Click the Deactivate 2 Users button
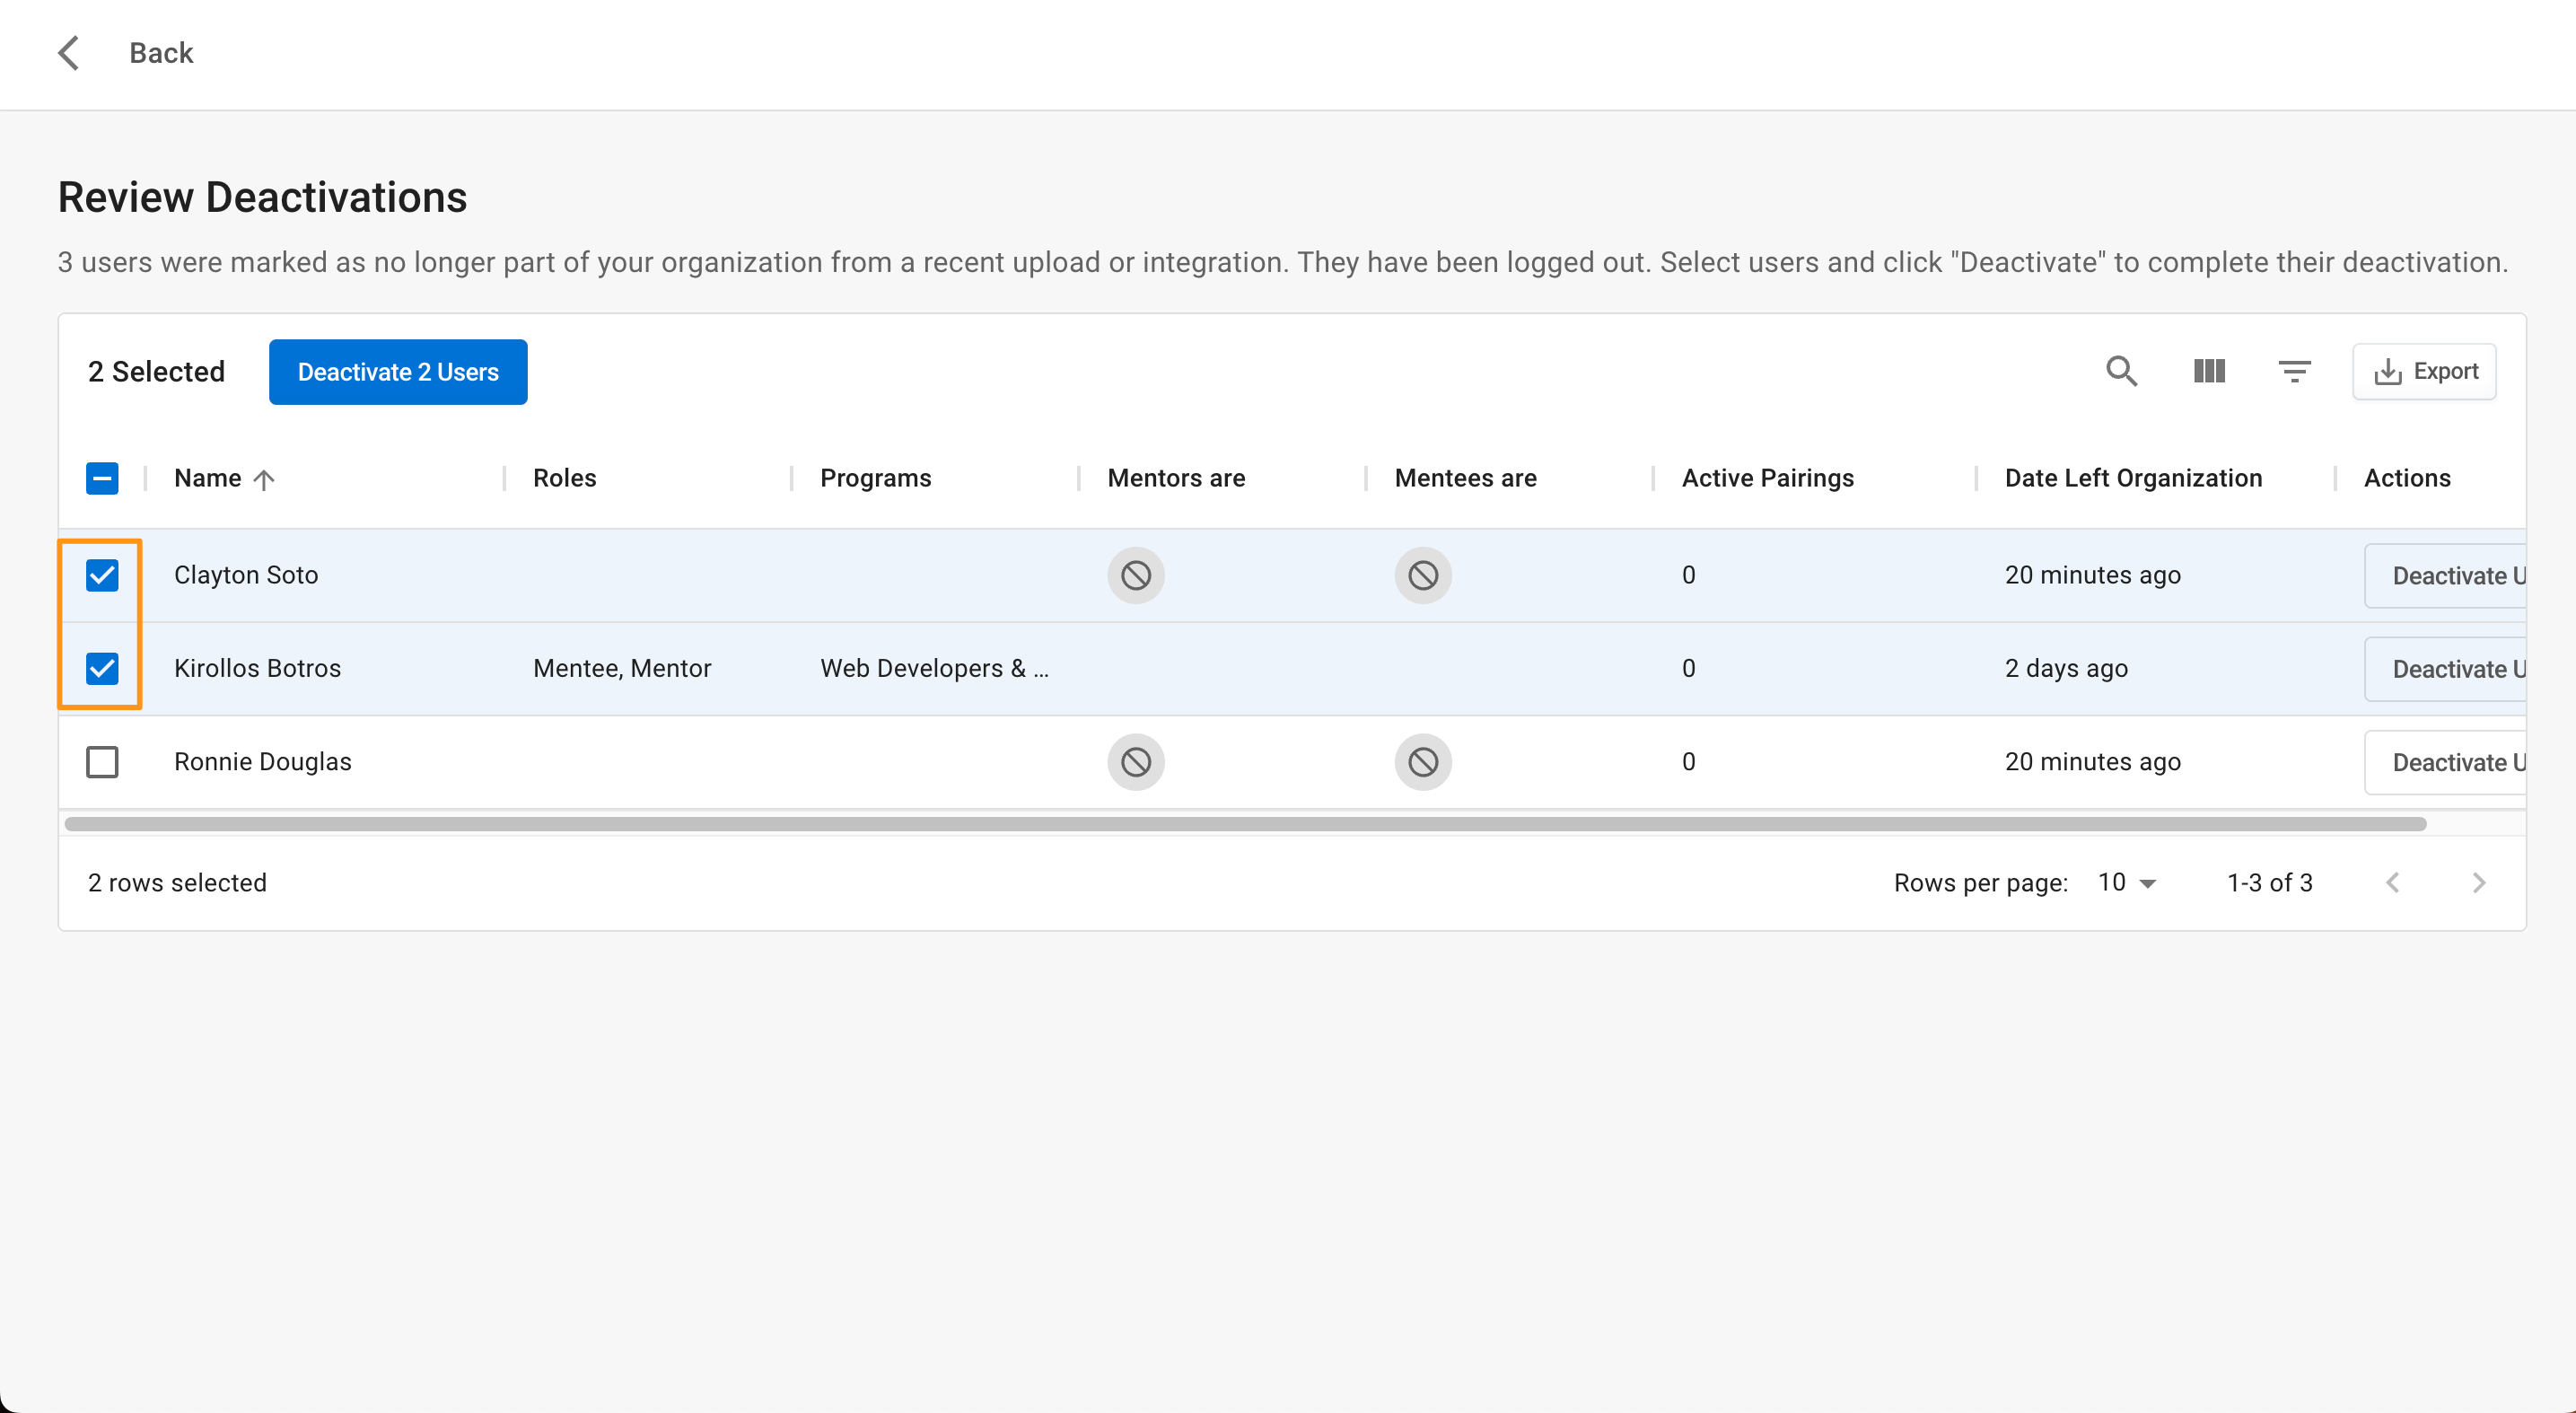 (397, 372)
